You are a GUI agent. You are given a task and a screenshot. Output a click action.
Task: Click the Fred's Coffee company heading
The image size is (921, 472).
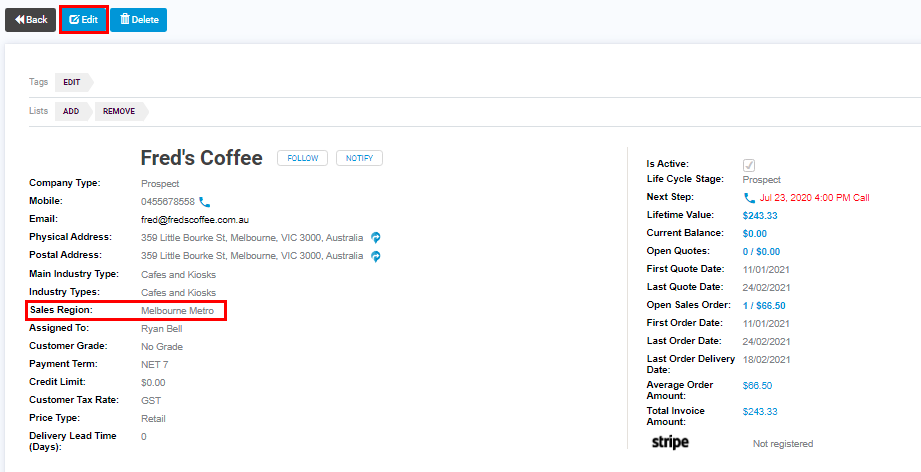(x=201, y=158)
